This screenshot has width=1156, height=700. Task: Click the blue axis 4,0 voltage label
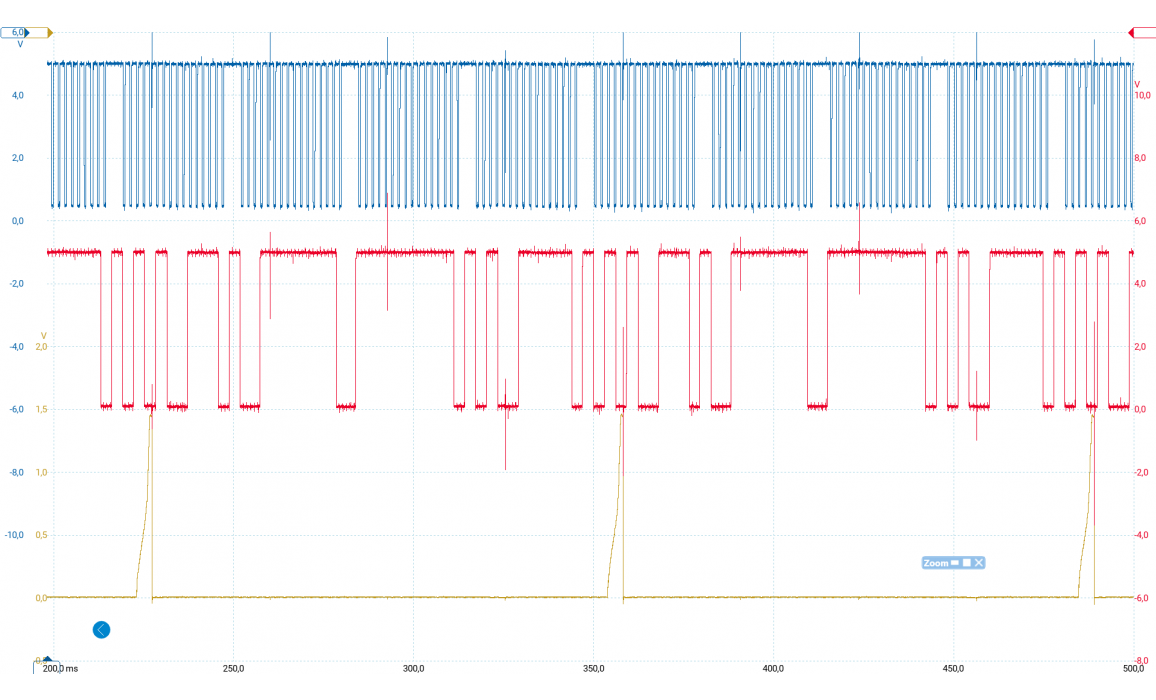coord(18,95)
